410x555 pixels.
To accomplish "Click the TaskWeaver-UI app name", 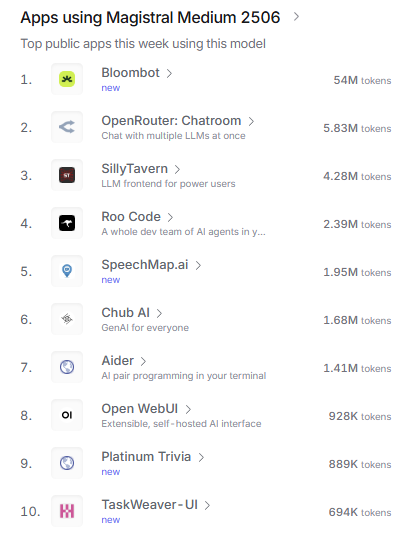I will 150,505.
